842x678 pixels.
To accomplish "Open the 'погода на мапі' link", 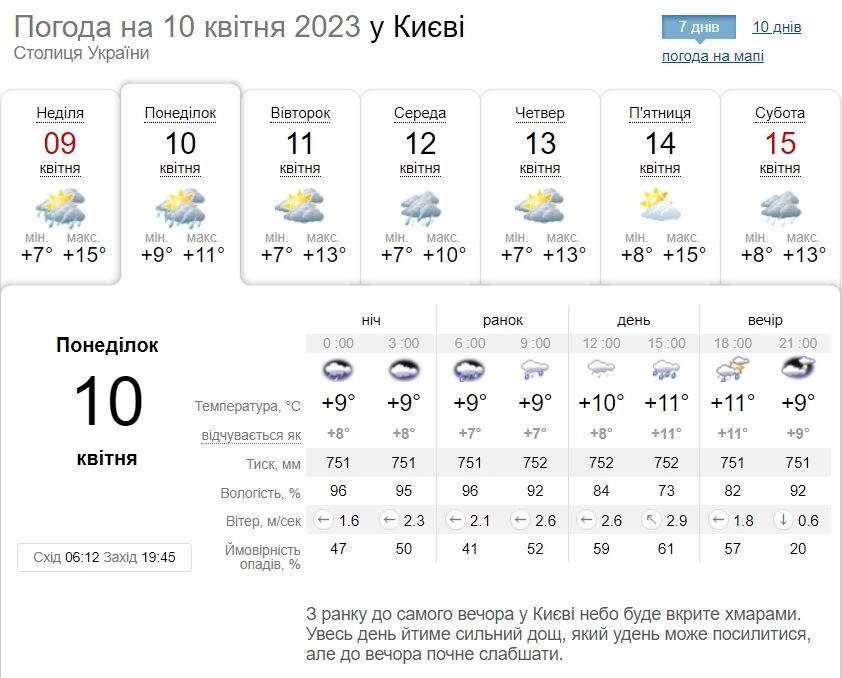I will click(715, 55).
